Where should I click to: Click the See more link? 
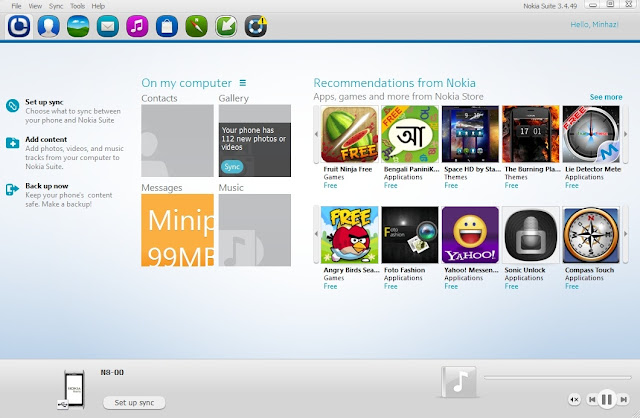click(606, 97)
